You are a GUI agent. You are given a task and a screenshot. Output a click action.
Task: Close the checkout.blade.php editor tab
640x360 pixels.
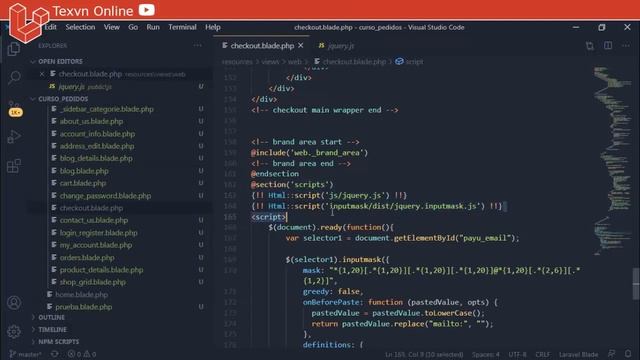pos(301,46)
